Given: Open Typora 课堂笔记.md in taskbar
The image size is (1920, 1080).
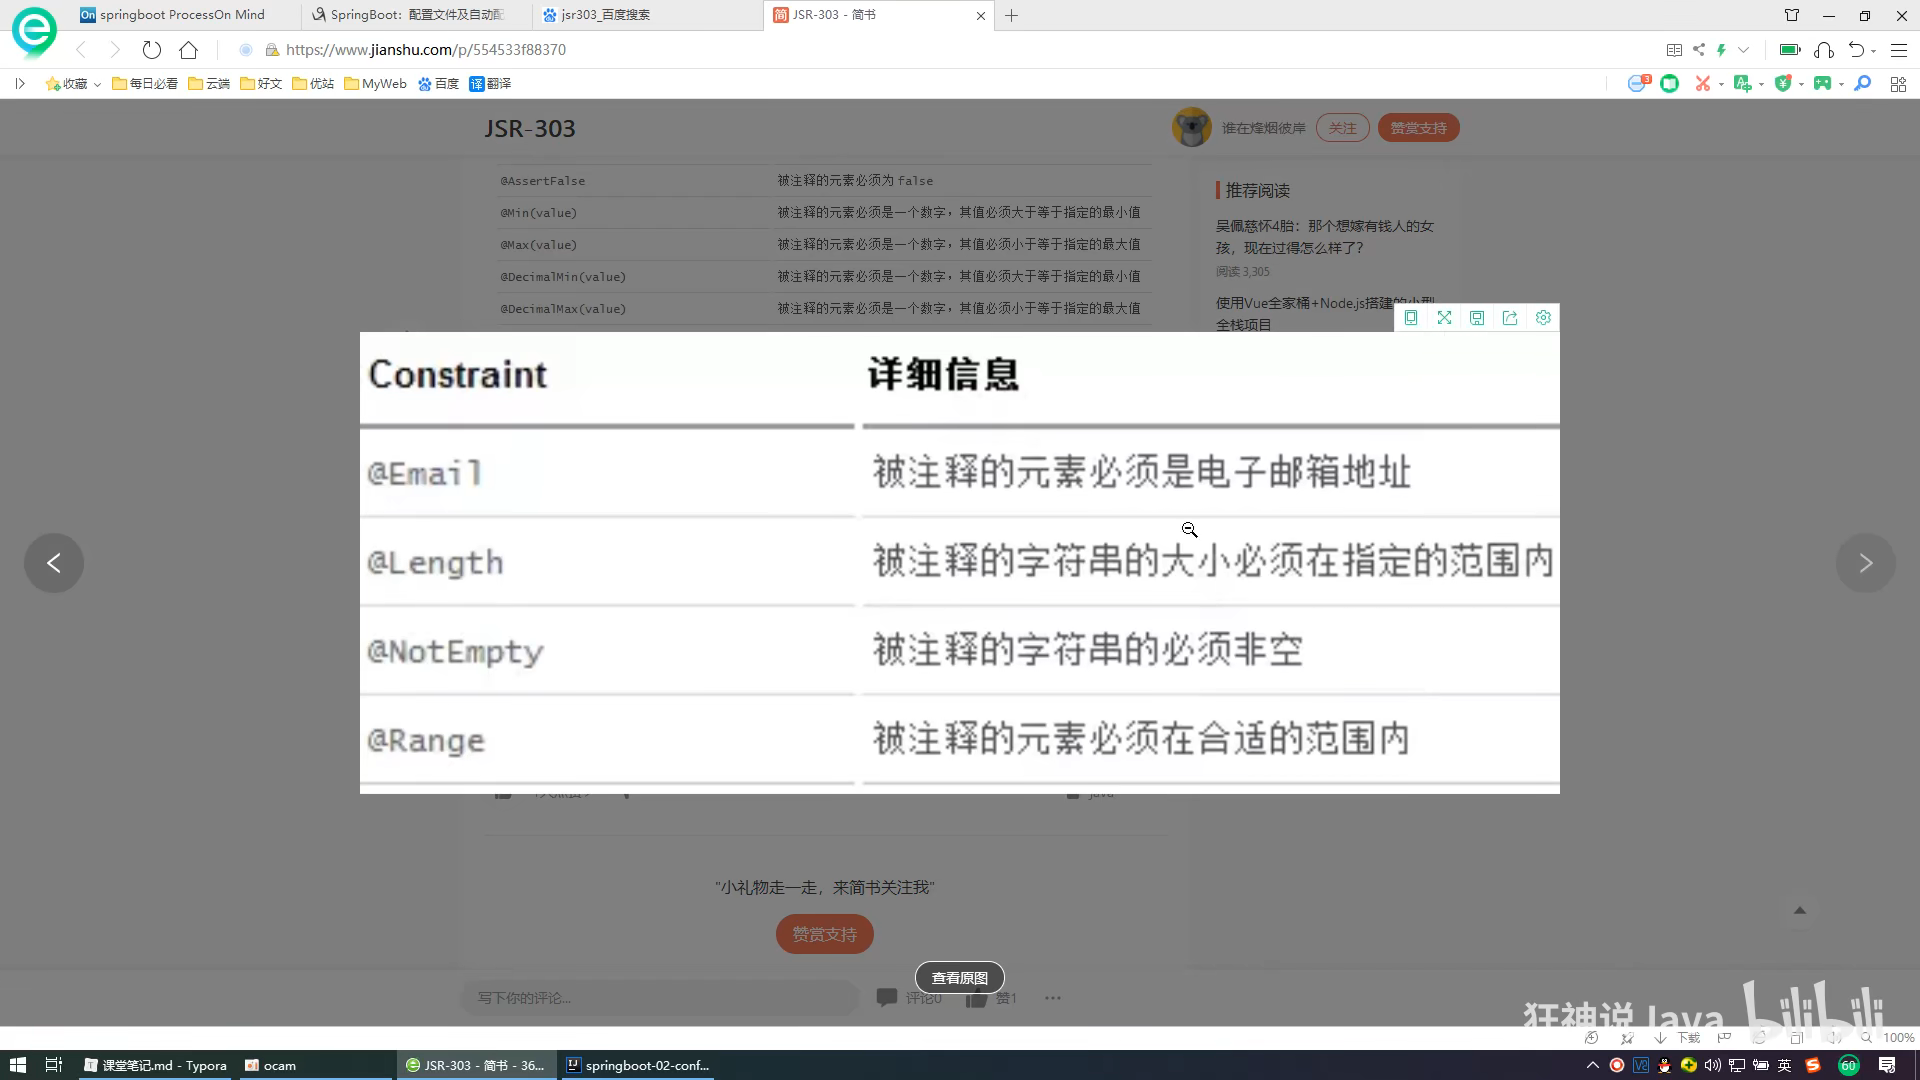Looking at the screenshot, I should 155,1065.
